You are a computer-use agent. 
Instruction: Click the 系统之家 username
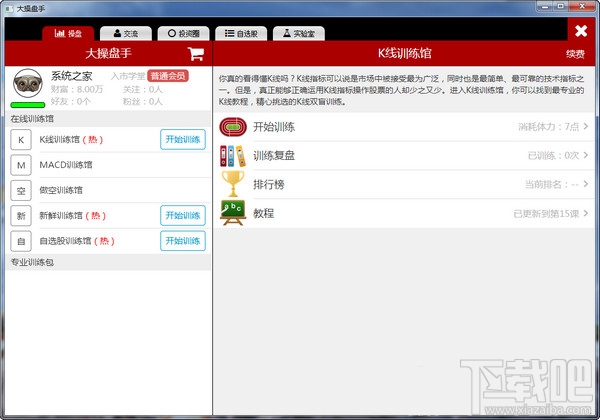(x=72, y=76)
